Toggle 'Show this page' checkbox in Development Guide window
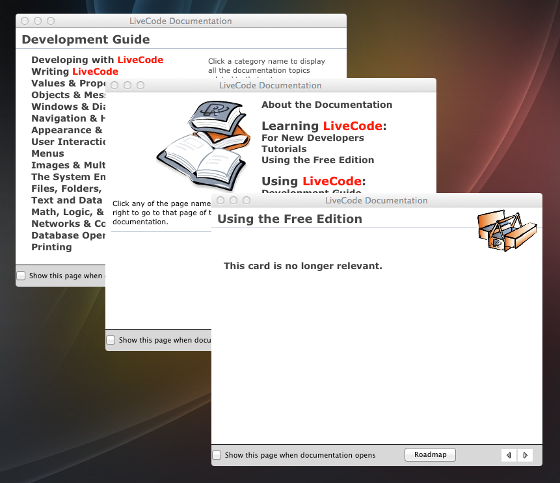 (21, 275)
